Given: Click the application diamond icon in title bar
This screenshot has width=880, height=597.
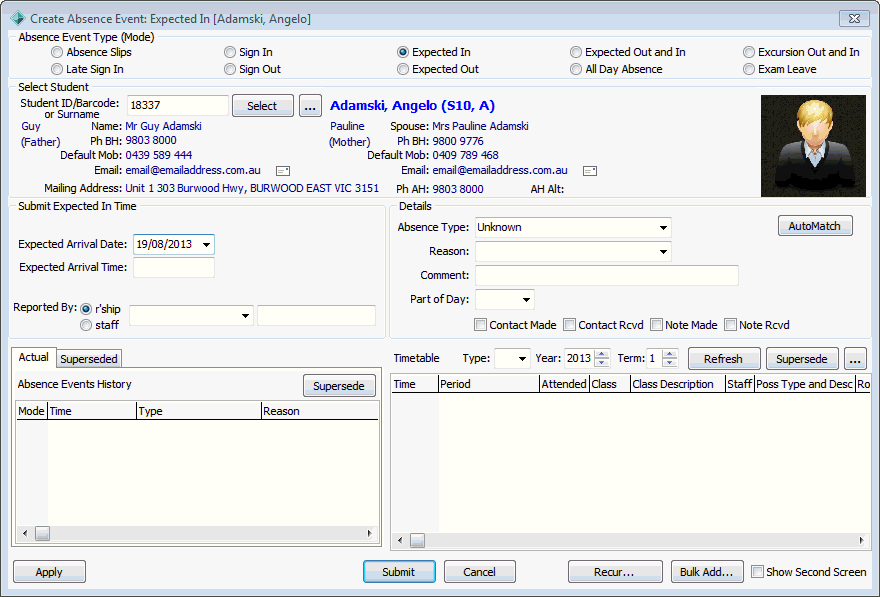Looking at the screenshot, I should (17, 19).
